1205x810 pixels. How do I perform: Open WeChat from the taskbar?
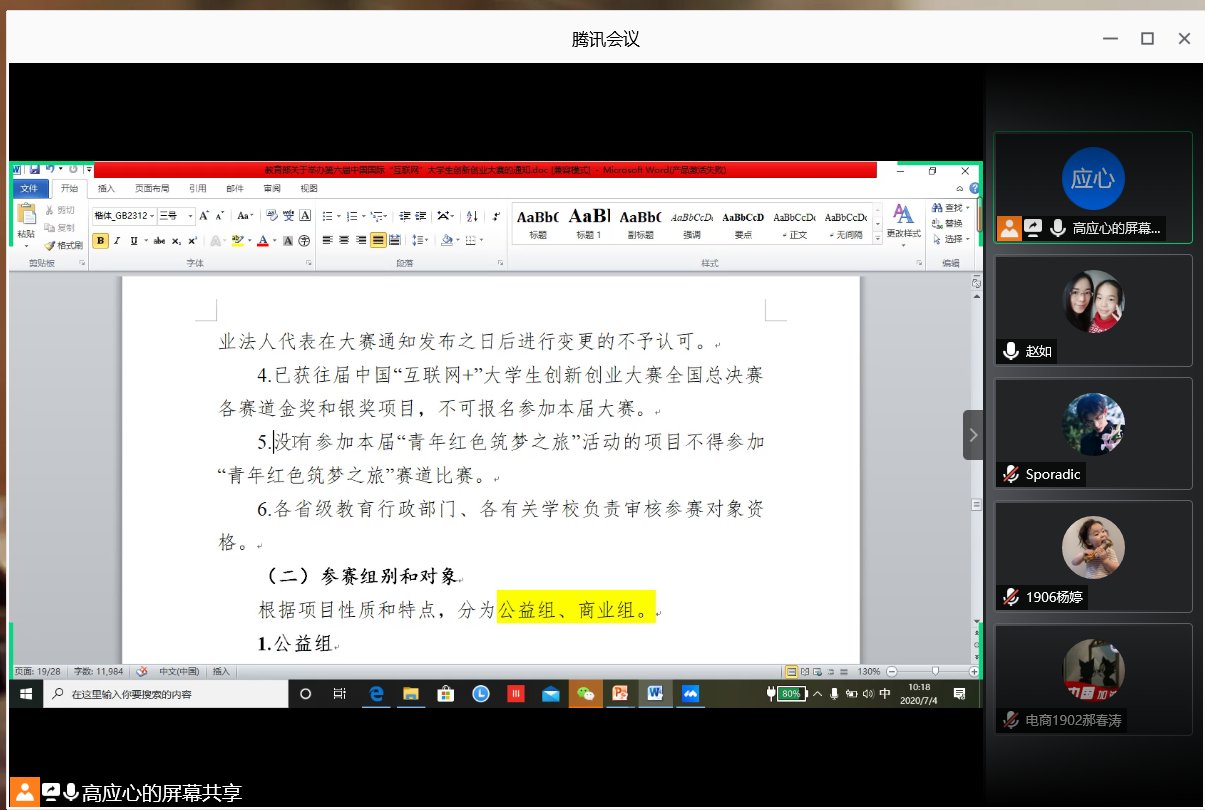pyautogui.click(x=583, y=693)
